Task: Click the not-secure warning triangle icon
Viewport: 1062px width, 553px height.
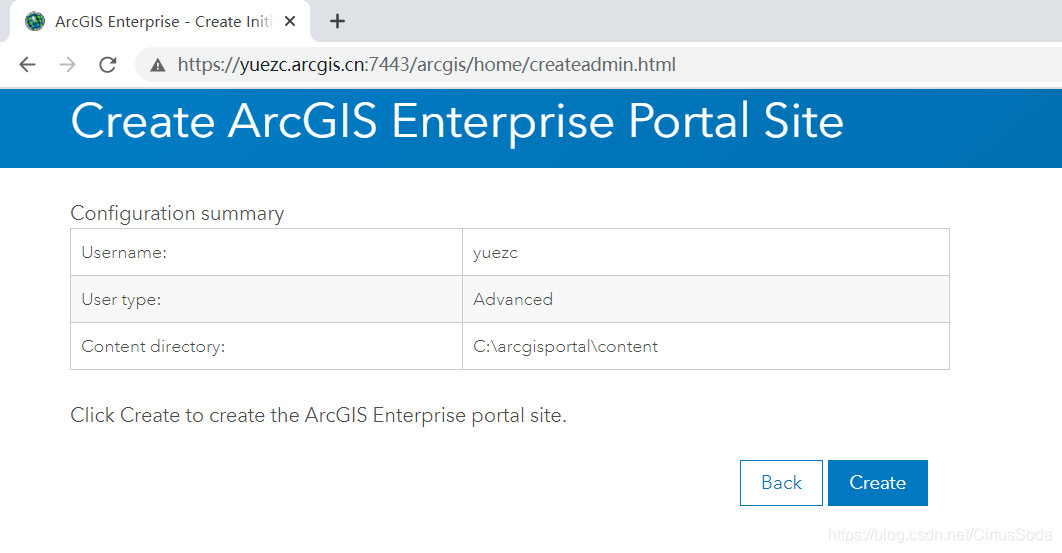Action: pyautogui.click(x=158, y=65)
